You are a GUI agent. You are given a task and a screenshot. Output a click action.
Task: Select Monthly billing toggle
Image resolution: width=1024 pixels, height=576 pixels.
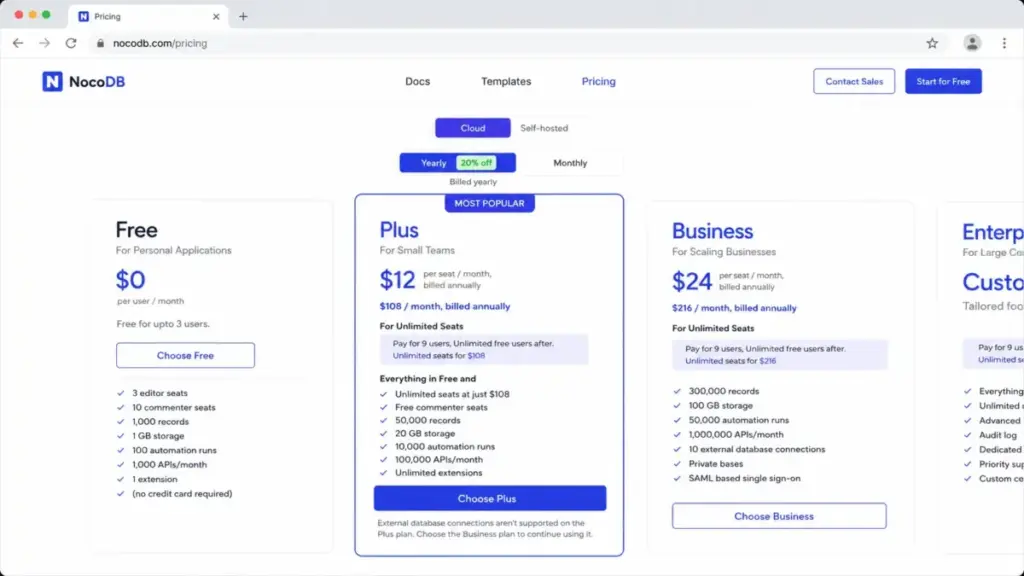pyautogui.click(x=570, y=163)
